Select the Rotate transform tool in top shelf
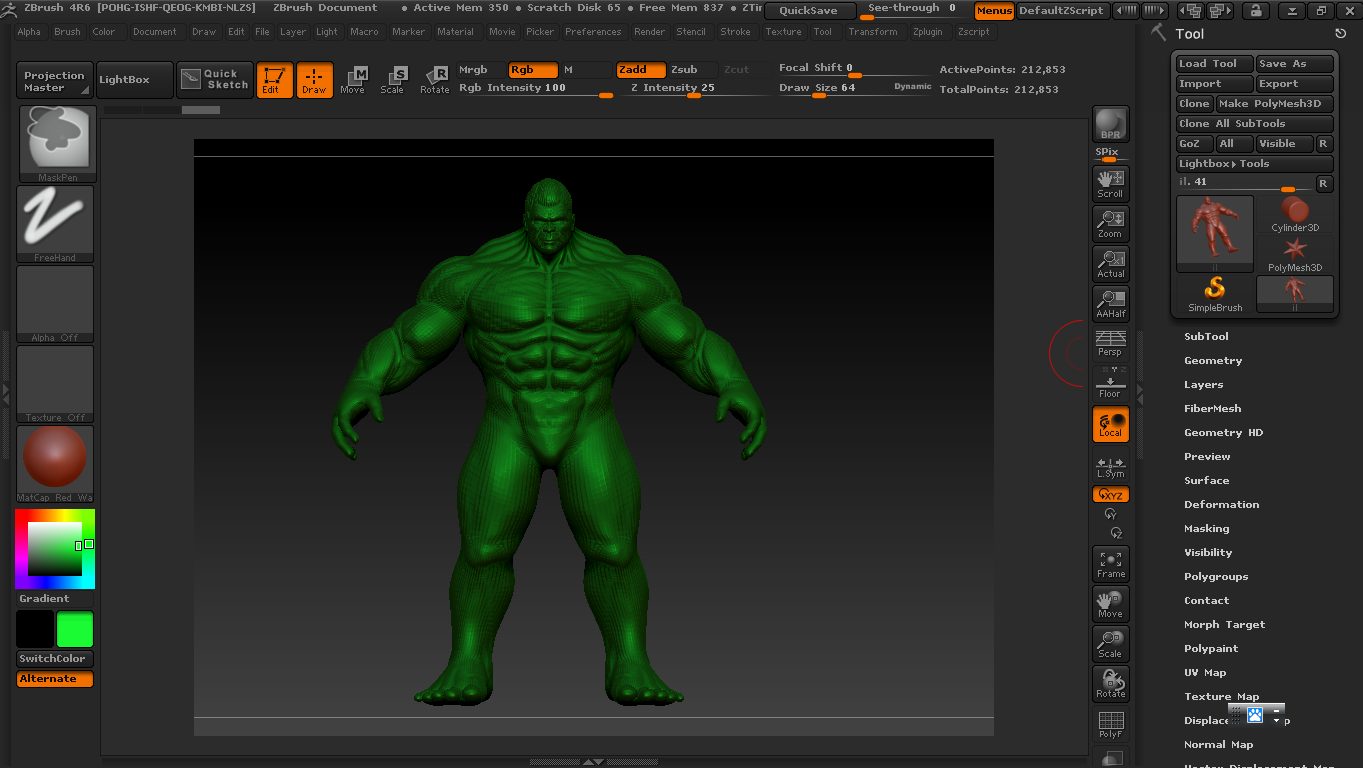 (x=435, y=80)
